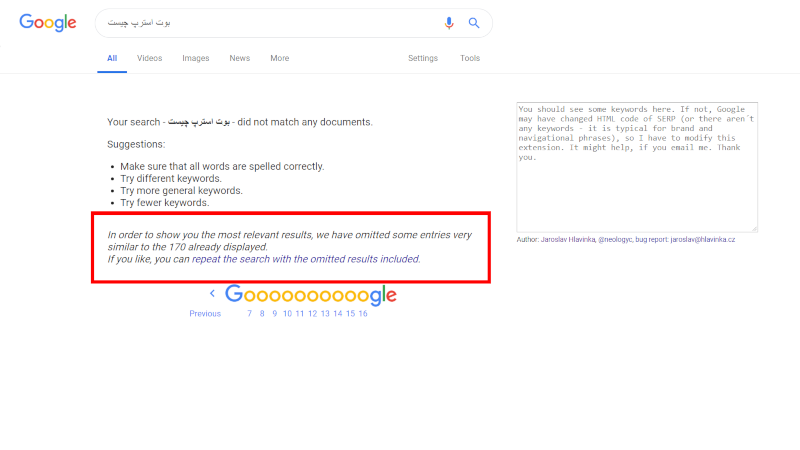Screen dimensions: 800x450
Task: Go to results page 10
Action: click(287, 314)
